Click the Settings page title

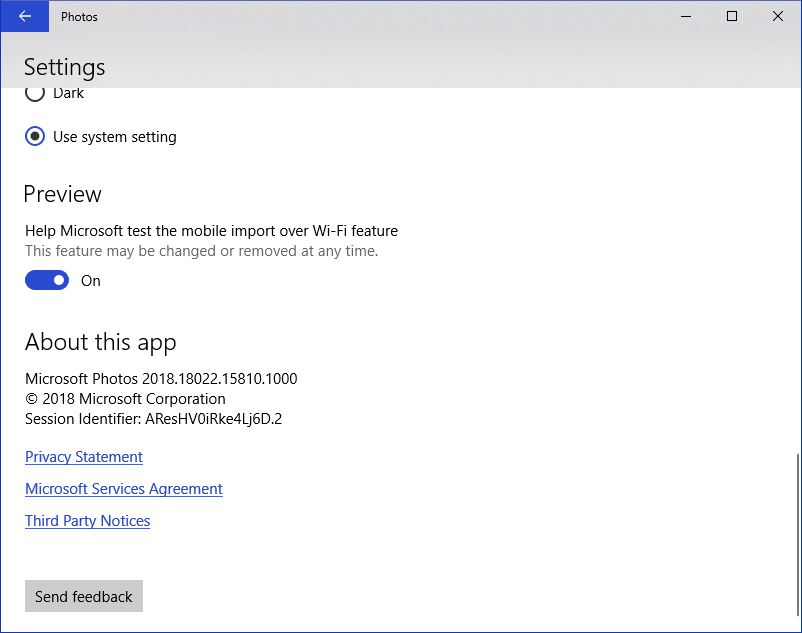64,67
